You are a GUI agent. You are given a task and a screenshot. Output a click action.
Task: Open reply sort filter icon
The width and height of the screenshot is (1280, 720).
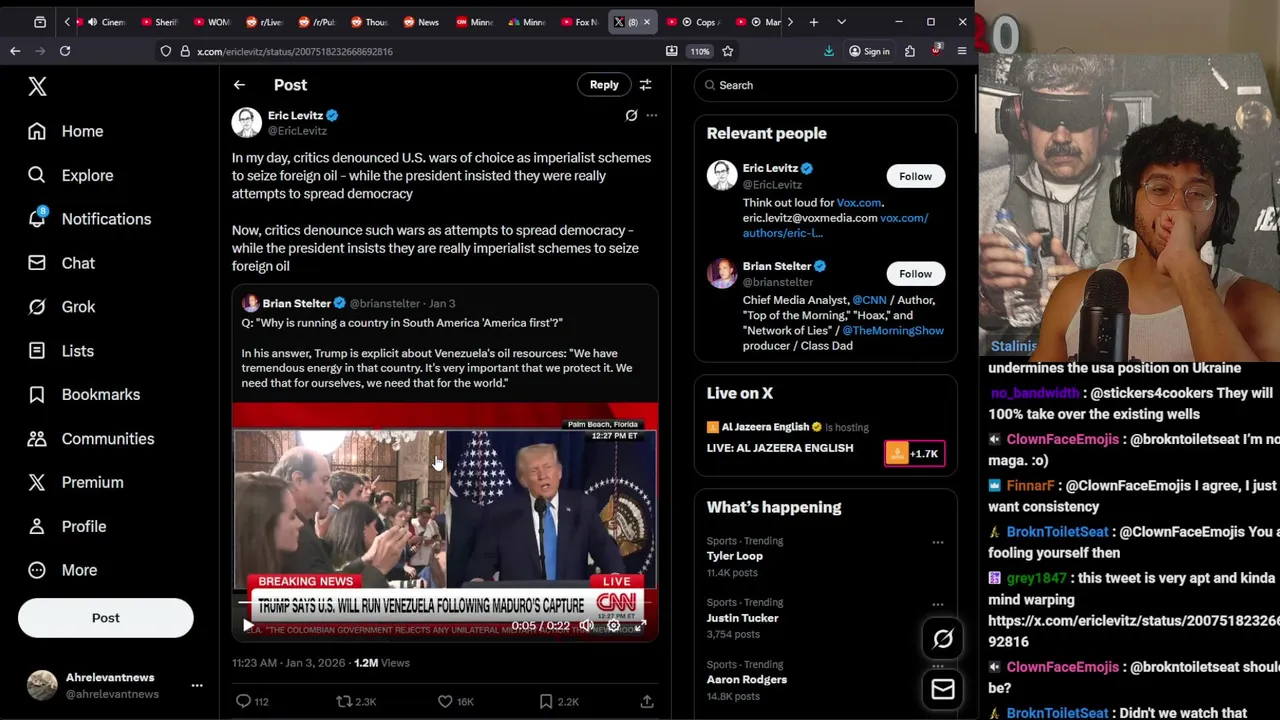pyautogui.click(x=645, y=85)
